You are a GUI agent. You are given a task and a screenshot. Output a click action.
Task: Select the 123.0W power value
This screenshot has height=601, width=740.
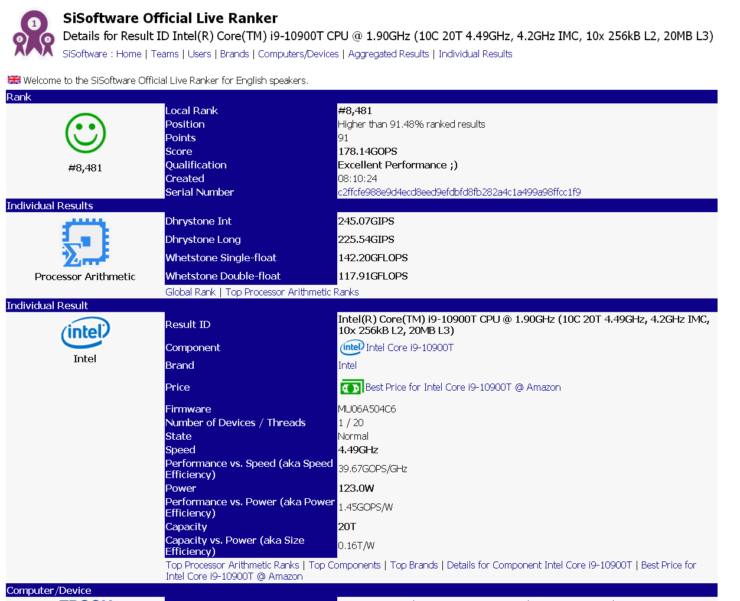[x=356, y=488]
